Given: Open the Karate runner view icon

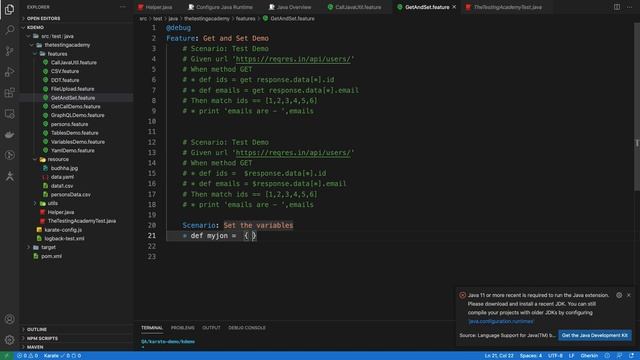Looking at the screenshot, I should click(x=9, y=176).
